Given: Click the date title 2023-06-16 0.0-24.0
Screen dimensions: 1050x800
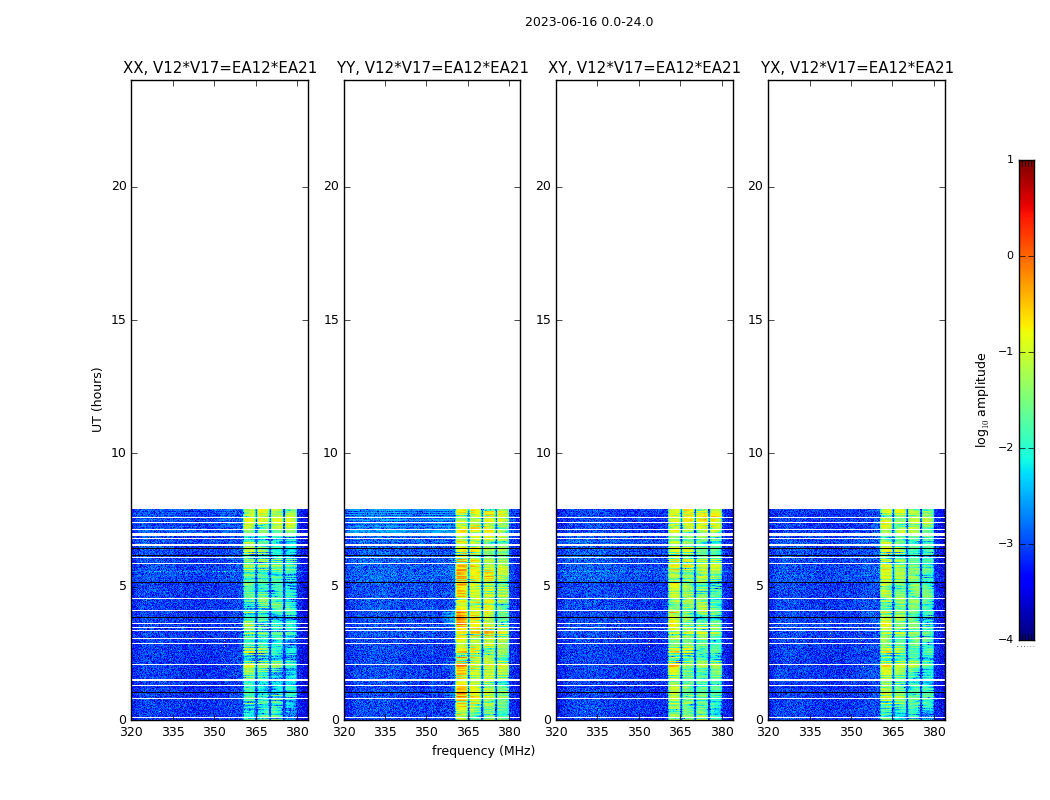Looking at the screenshot, I should [x=588, y=22].
